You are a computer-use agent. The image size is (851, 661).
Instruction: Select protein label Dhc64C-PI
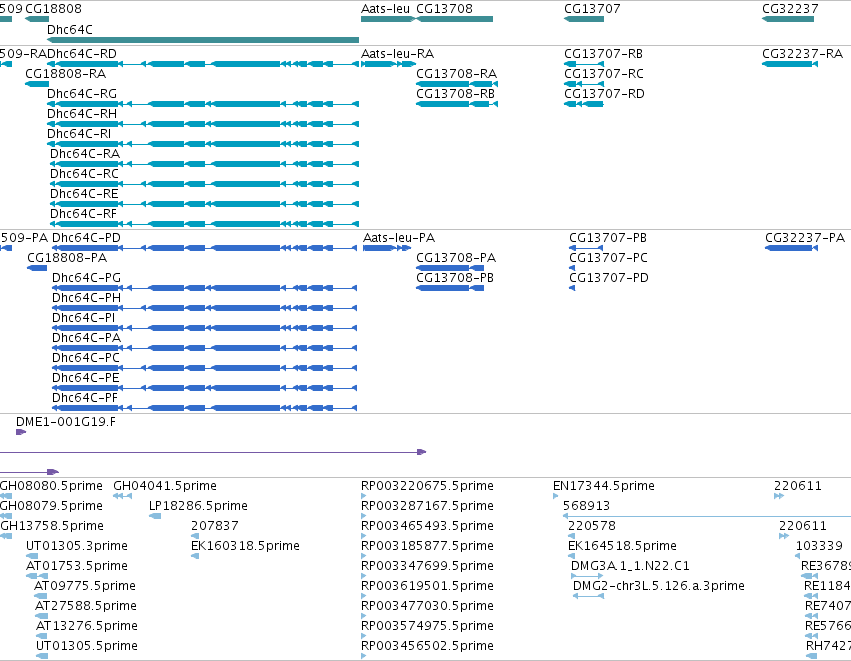tap(84, 319)
